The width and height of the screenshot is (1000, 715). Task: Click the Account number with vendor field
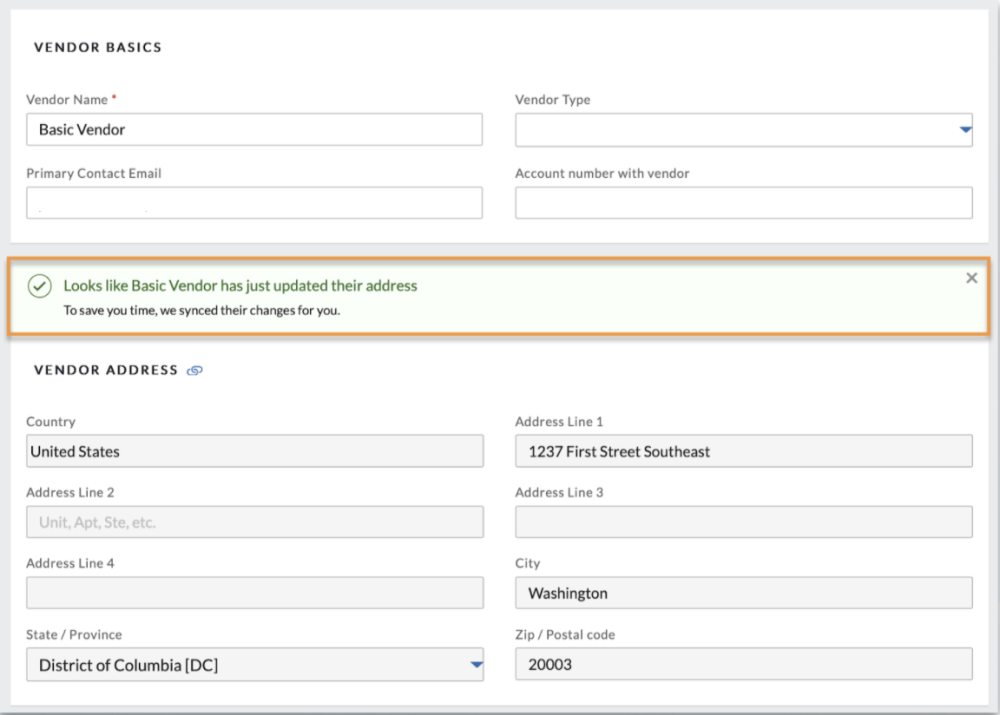(743, 203)
